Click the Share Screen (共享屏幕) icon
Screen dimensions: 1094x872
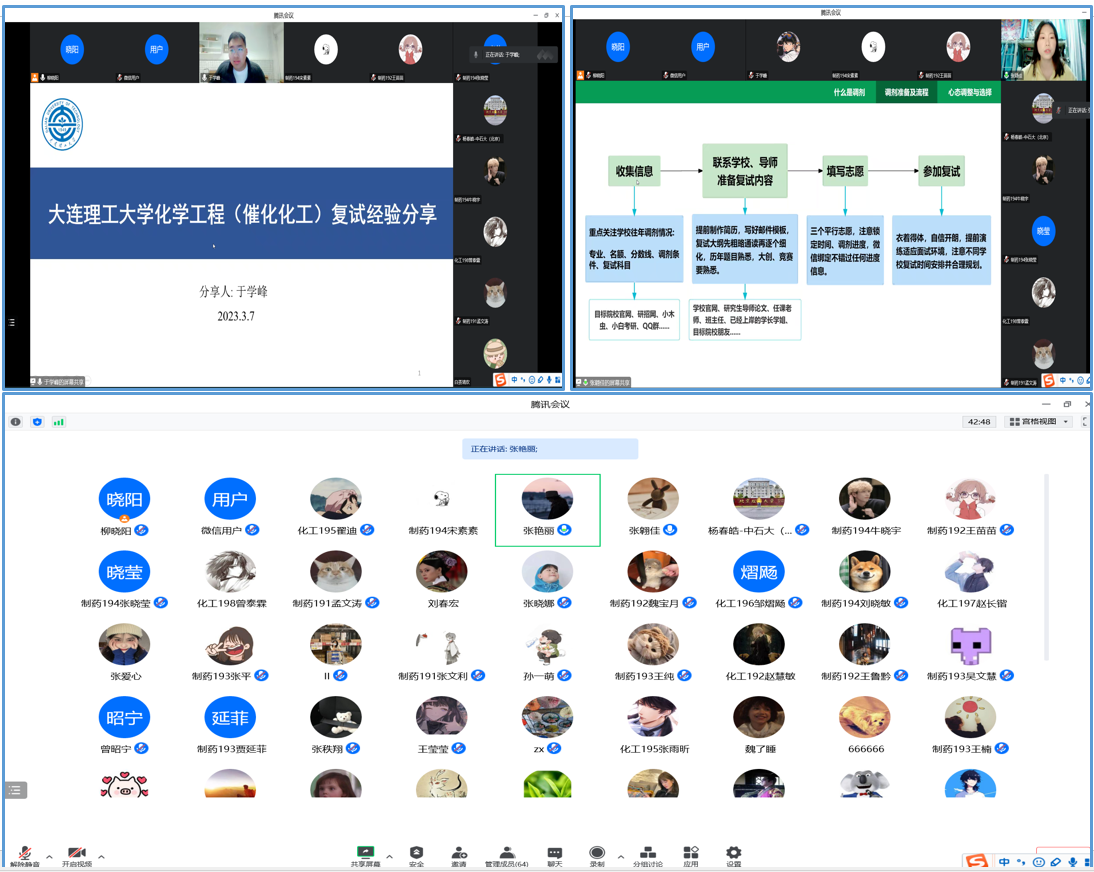[366, 855]
